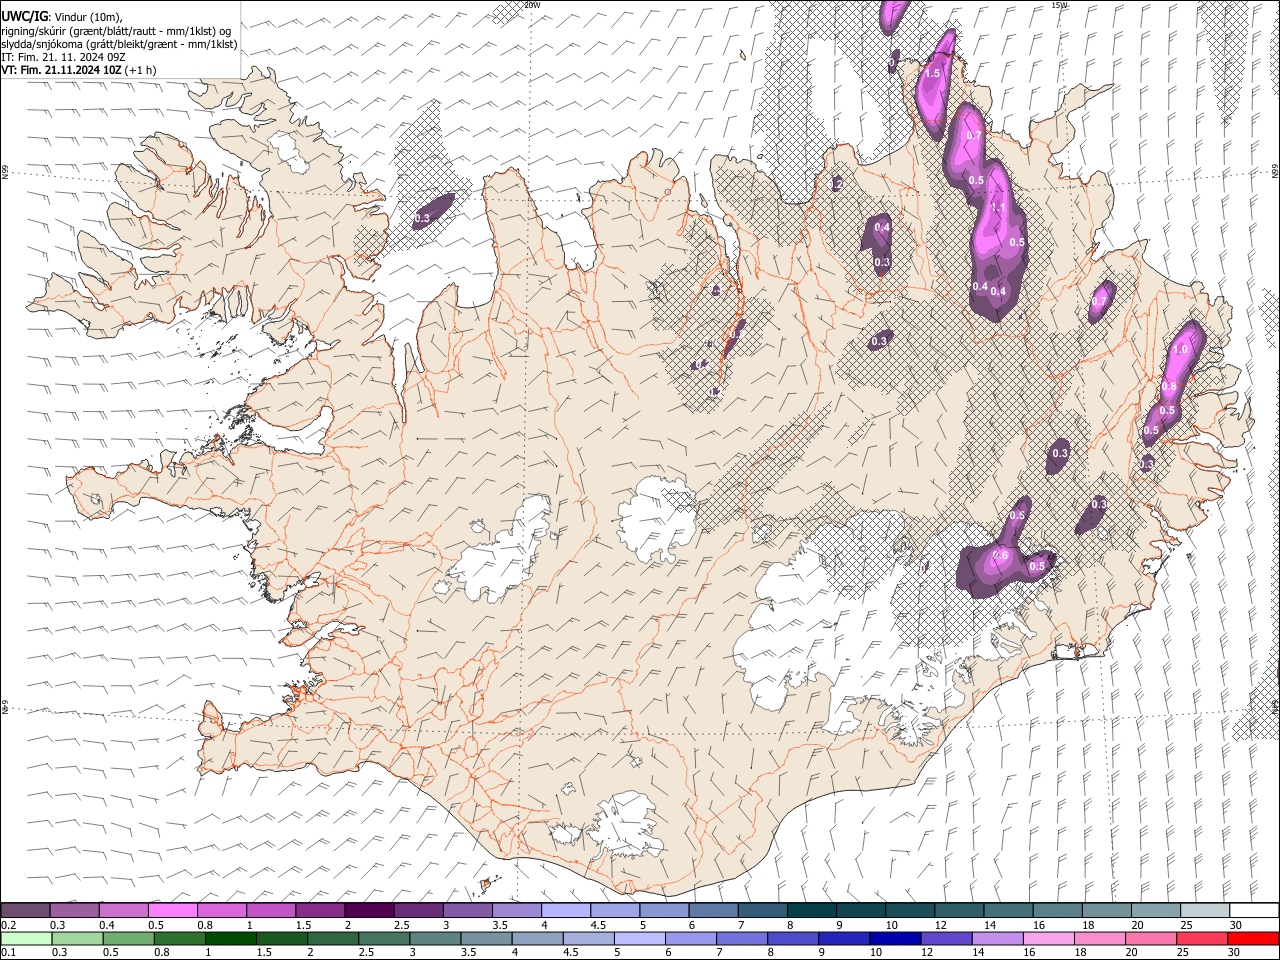1280x960 pixels.
Task: Click the lower legend swatch starting at 2
Action: pos(332,938)
